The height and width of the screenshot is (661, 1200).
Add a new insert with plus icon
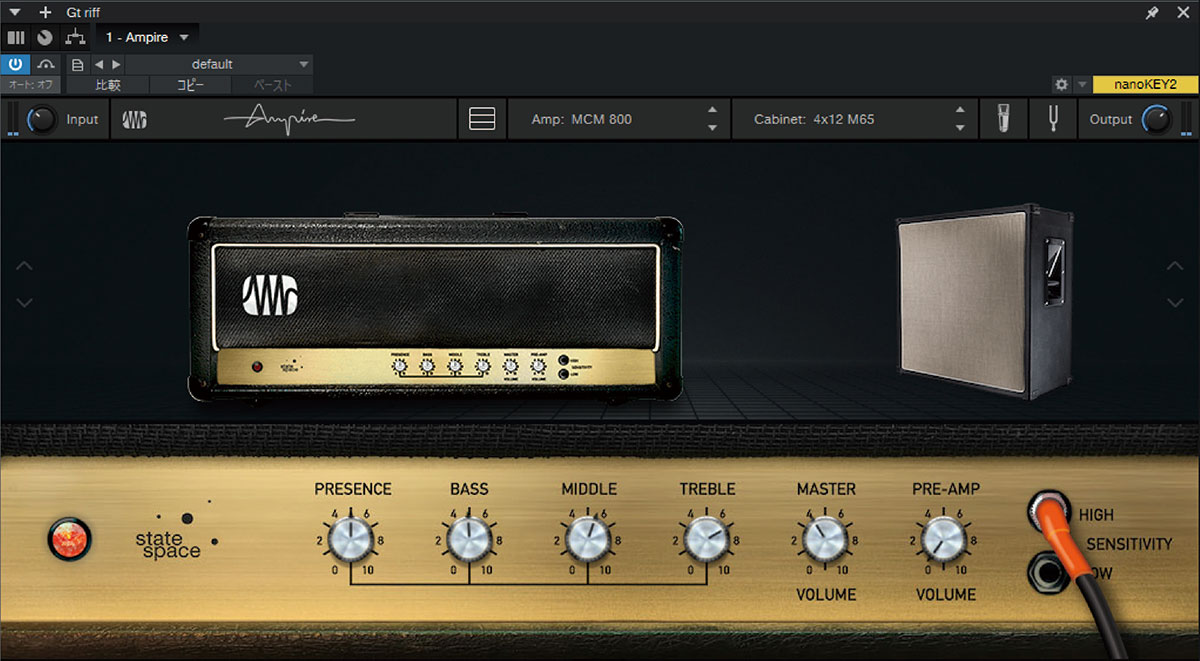(x=45, y=12)
